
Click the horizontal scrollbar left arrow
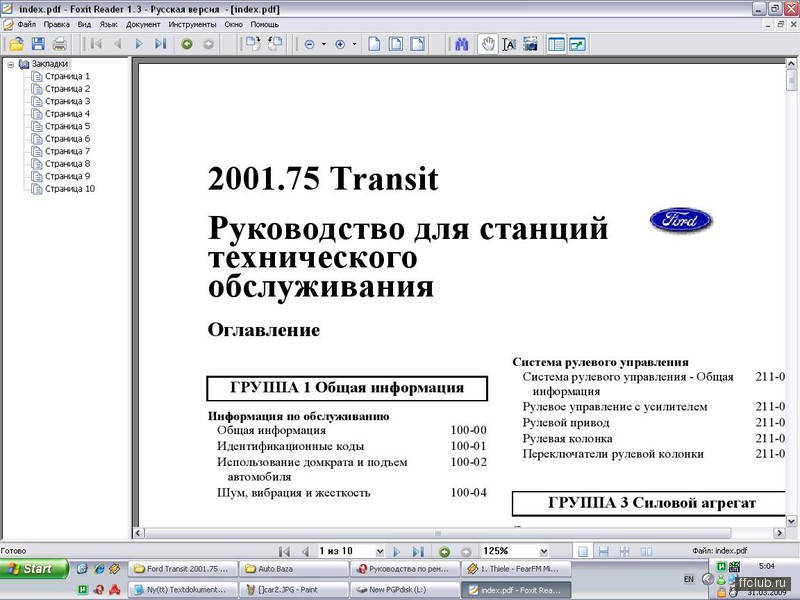pyautogui.click(x=138, y=533)
